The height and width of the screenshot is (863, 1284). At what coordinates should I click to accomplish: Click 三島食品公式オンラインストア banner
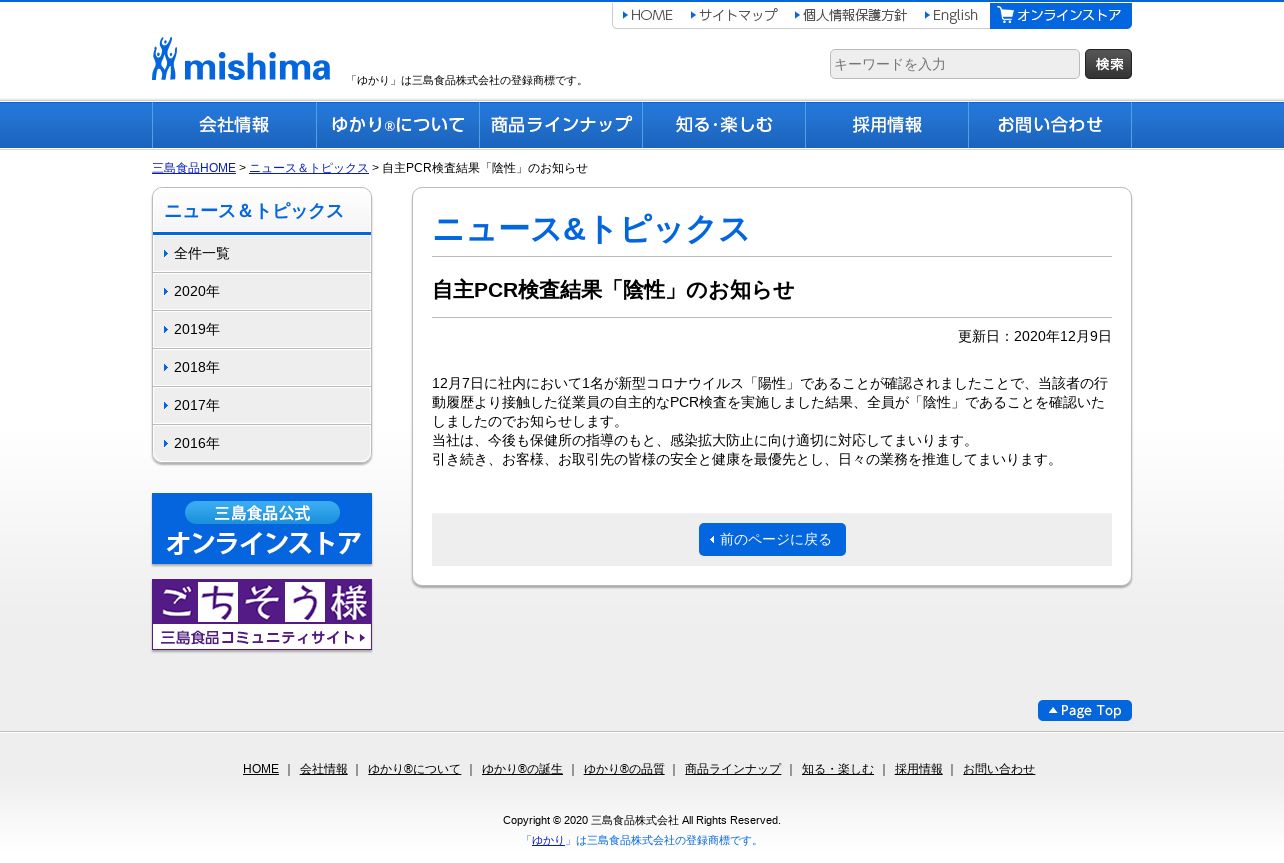pos(262,529)
